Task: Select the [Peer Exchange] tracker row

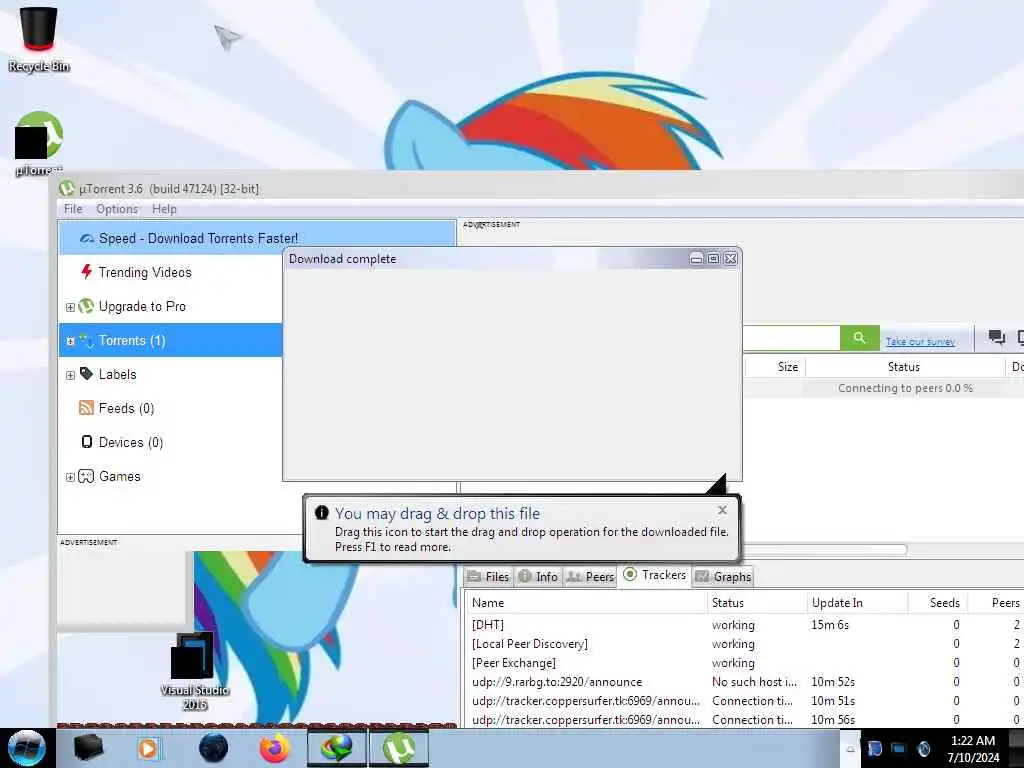Action: (743, 662)
